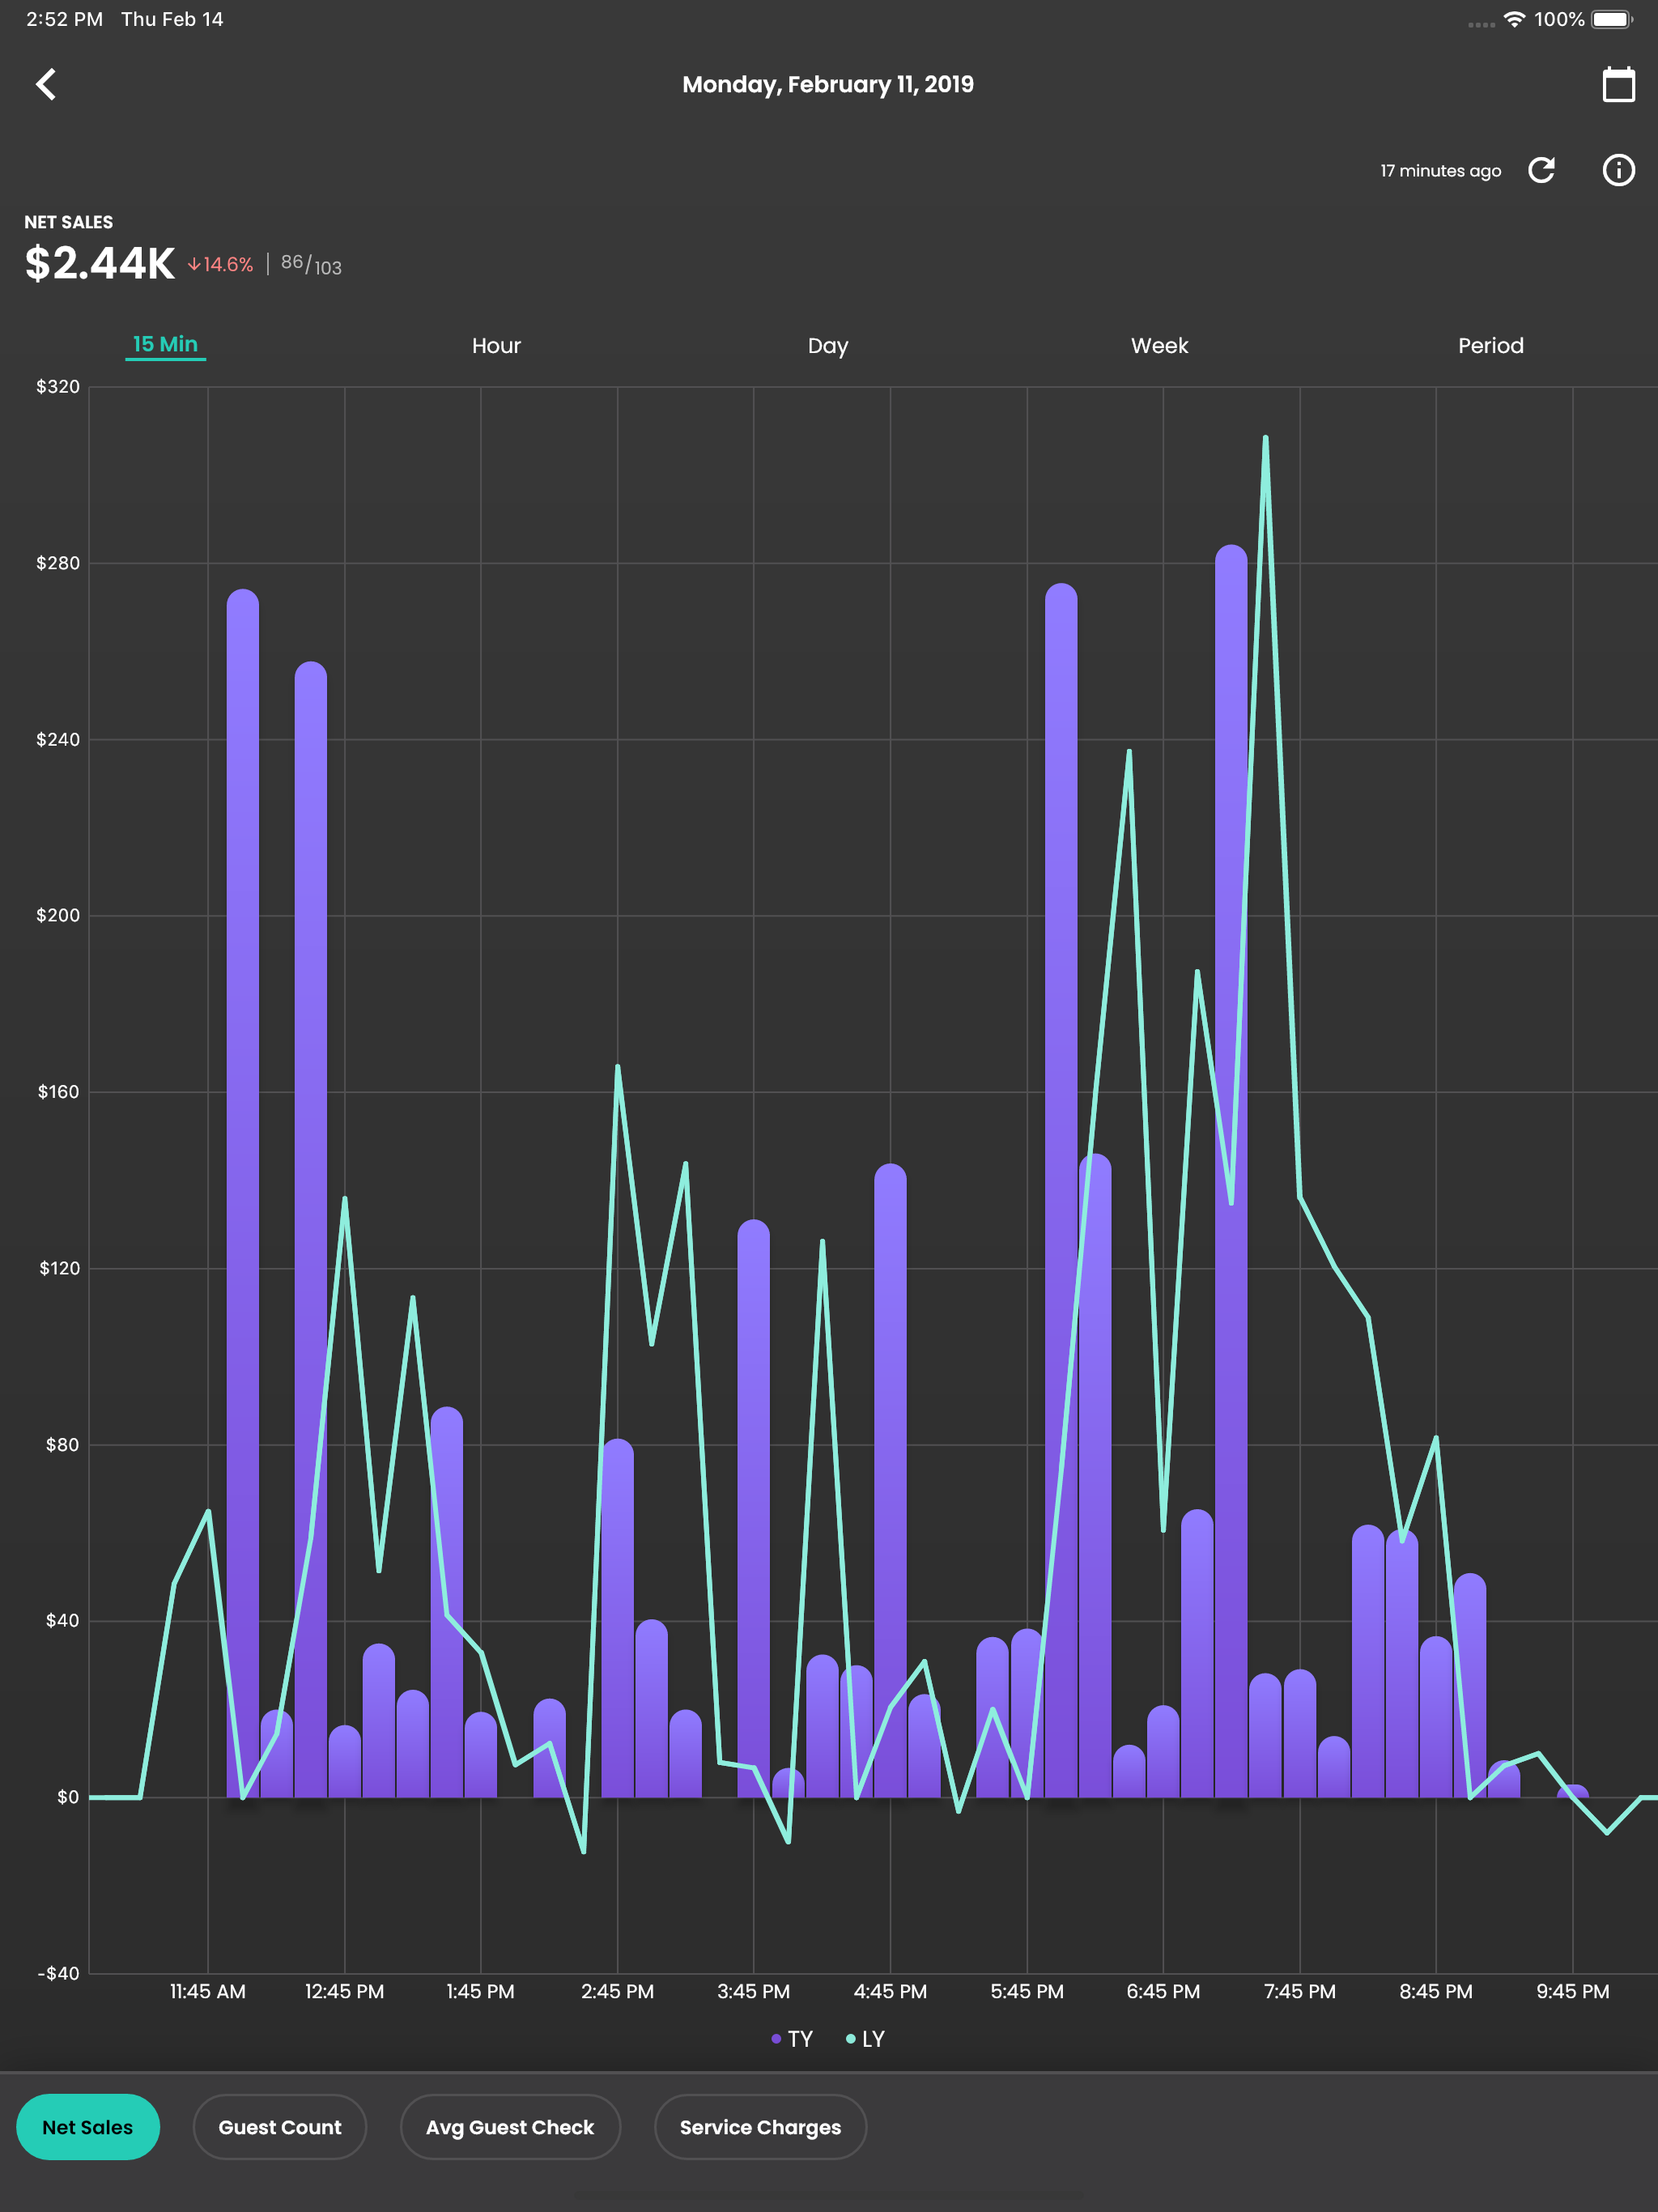Tap the 9:45 PM axis label

(x=1572, y=1991)
